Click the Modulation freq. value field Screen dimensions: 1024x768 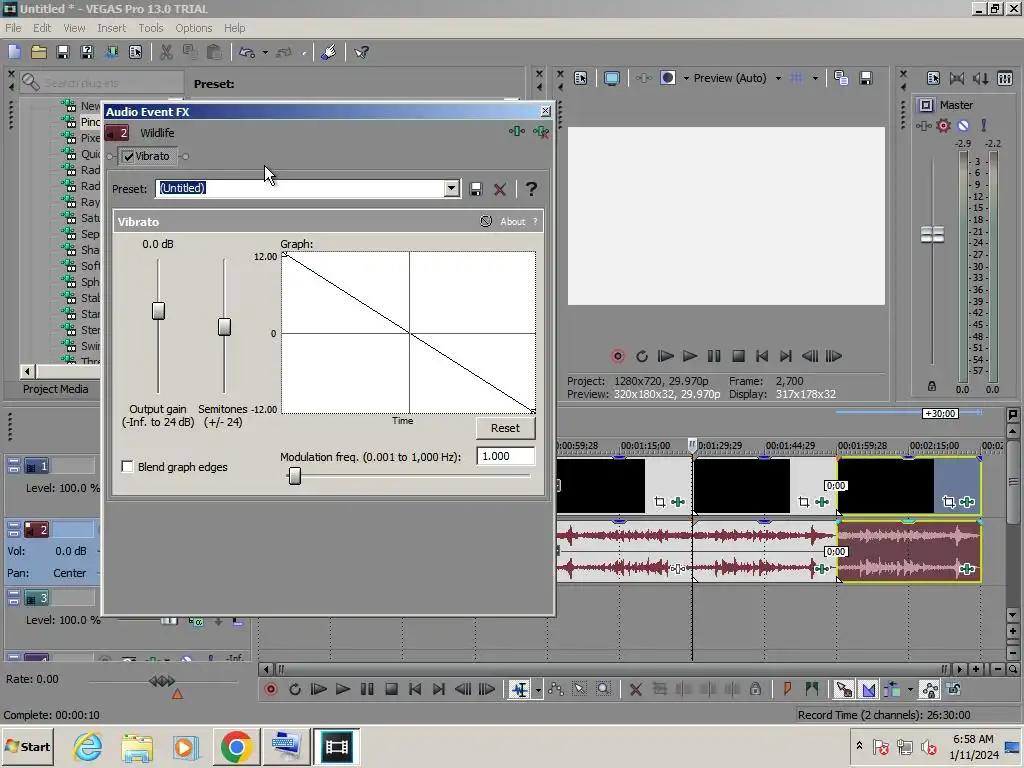click(x=505, y=456)
